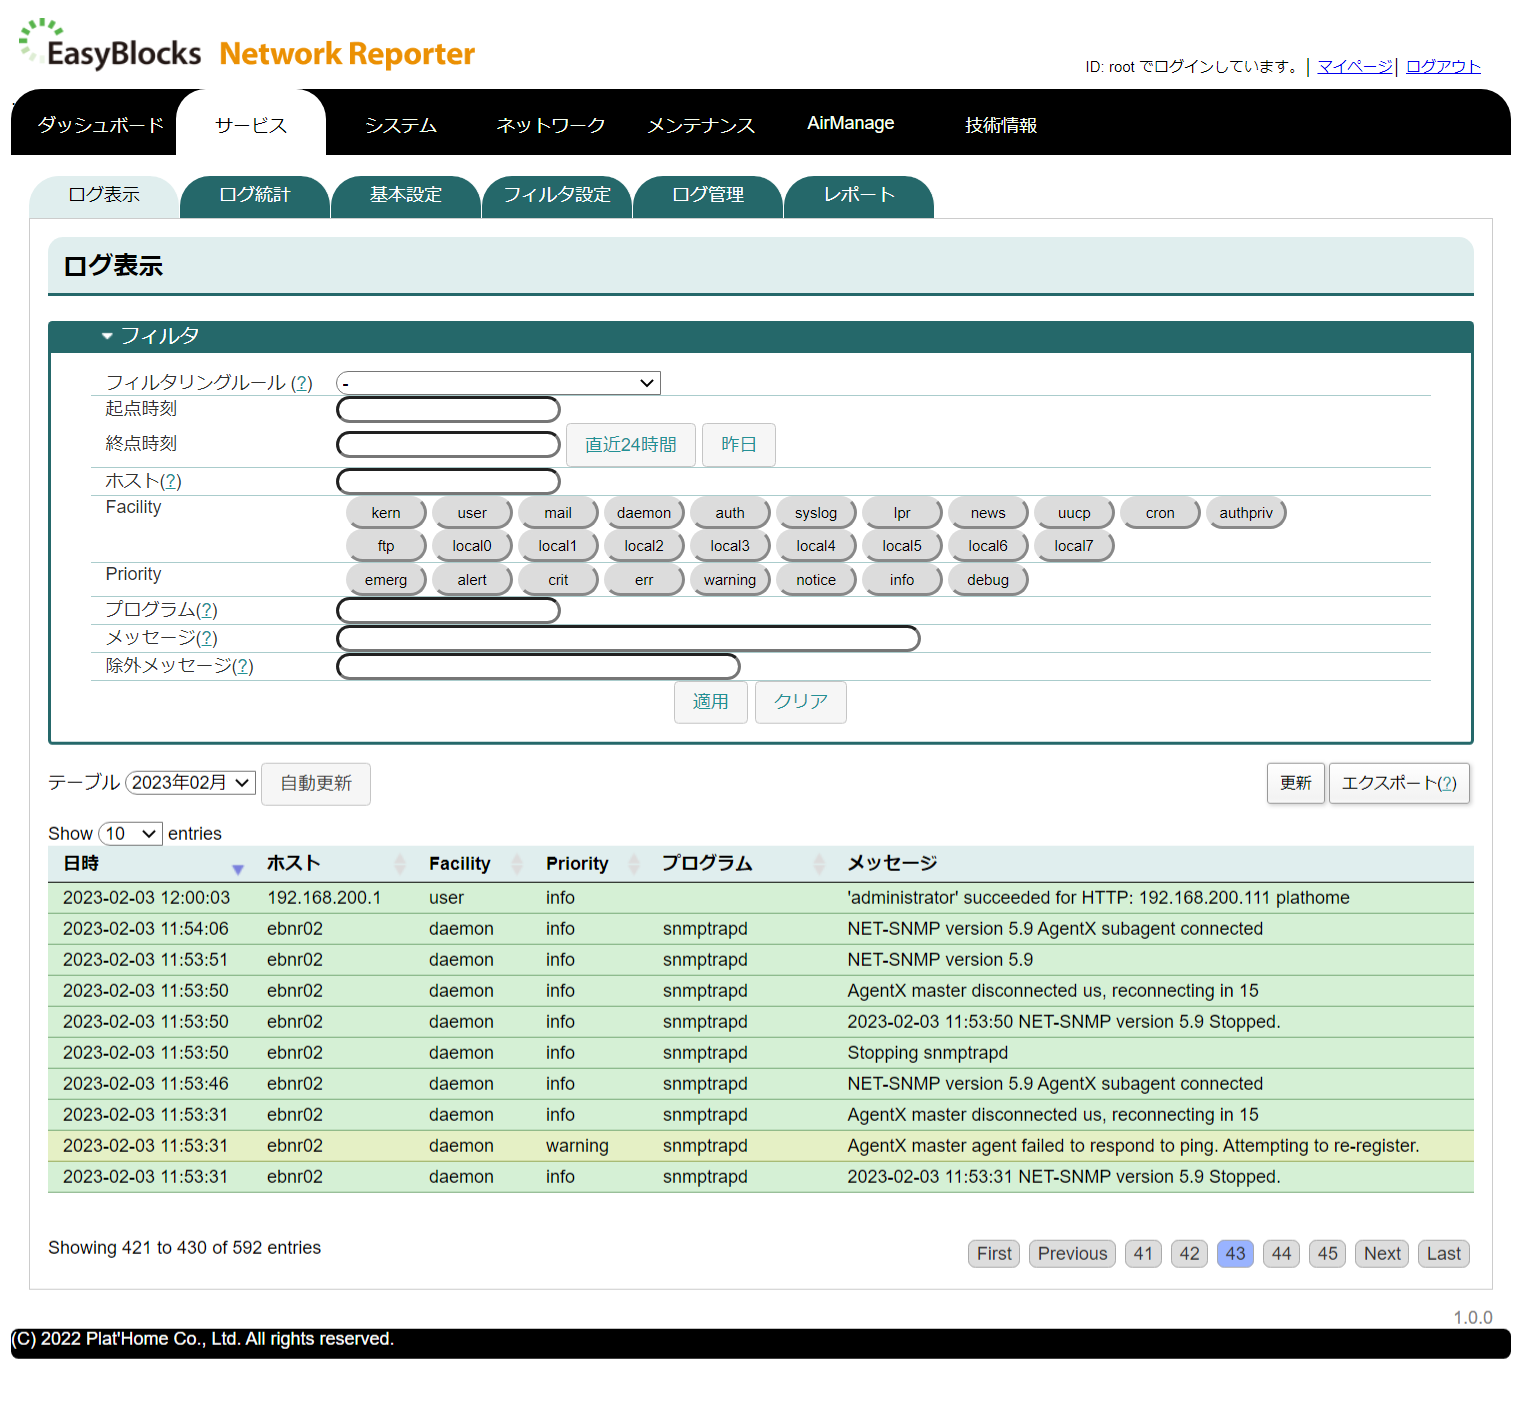Open the マイページ link

pos(1355,66)
